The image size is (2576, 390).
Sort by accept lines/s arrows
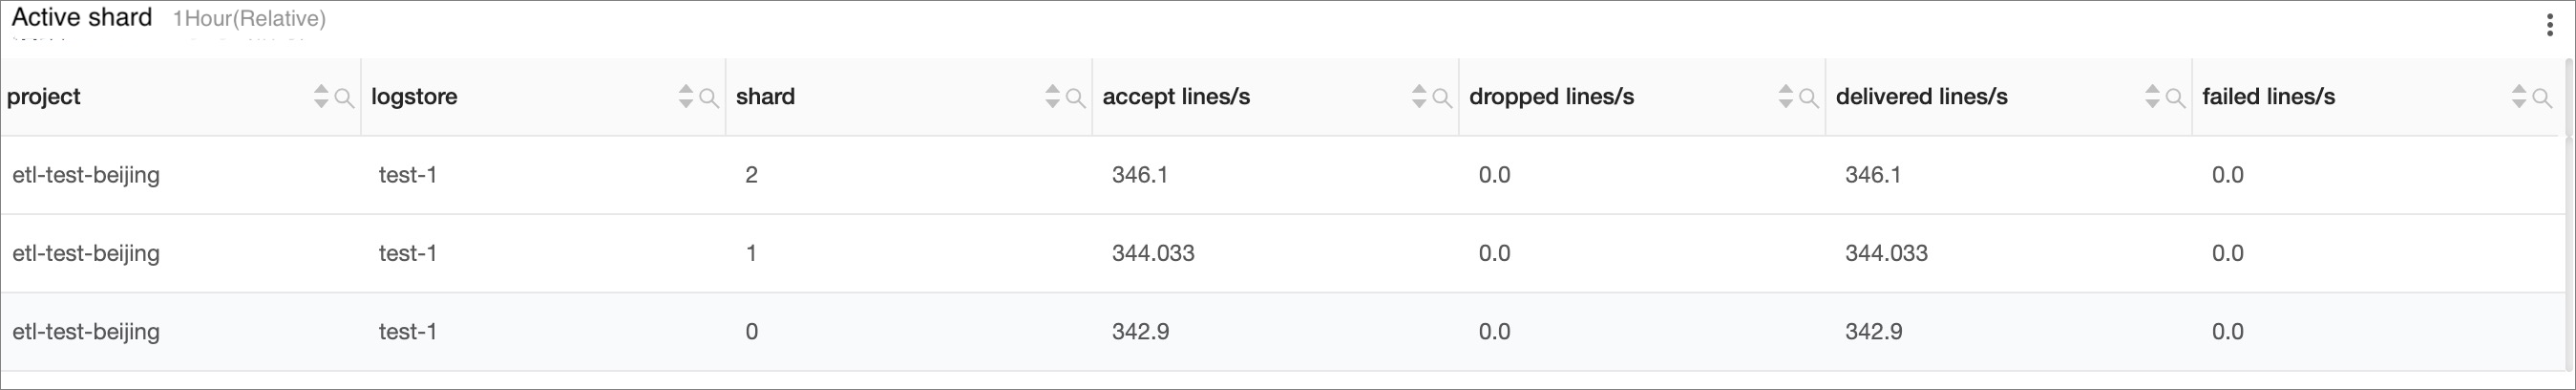[x=1419, y=96]
